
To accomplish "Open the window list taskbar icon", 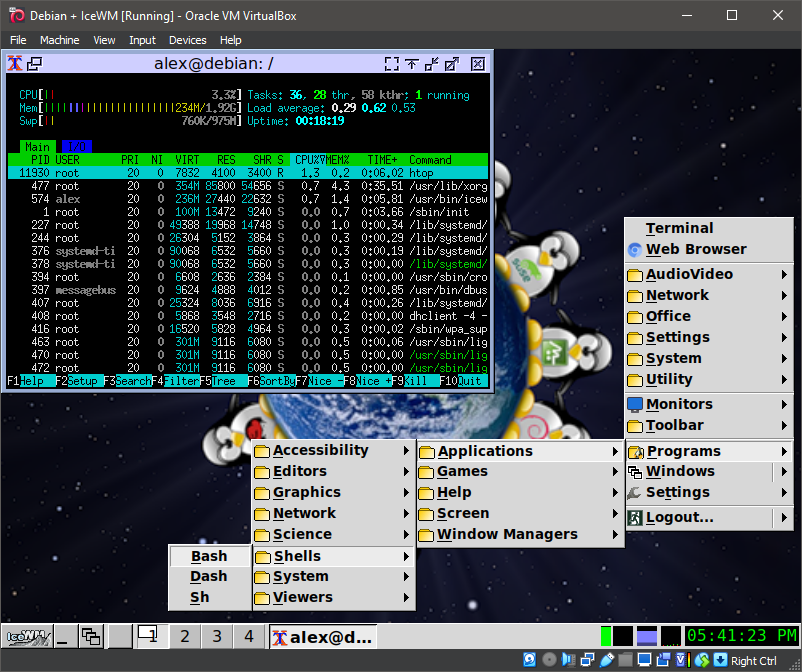I will point(91,636).
